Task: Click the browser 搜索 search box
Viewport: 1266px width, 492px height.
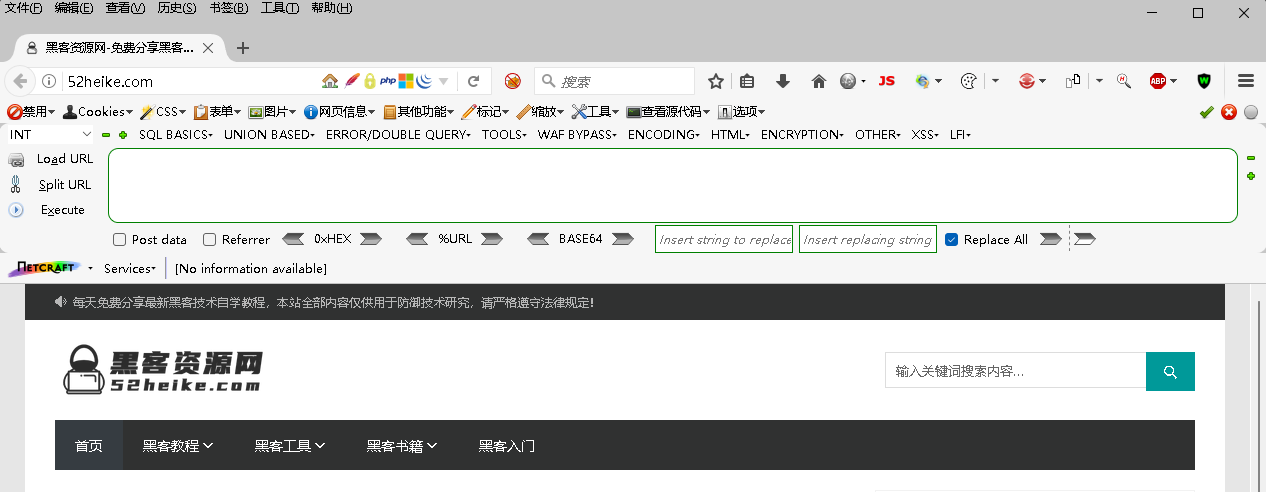Action: [615, 81]
